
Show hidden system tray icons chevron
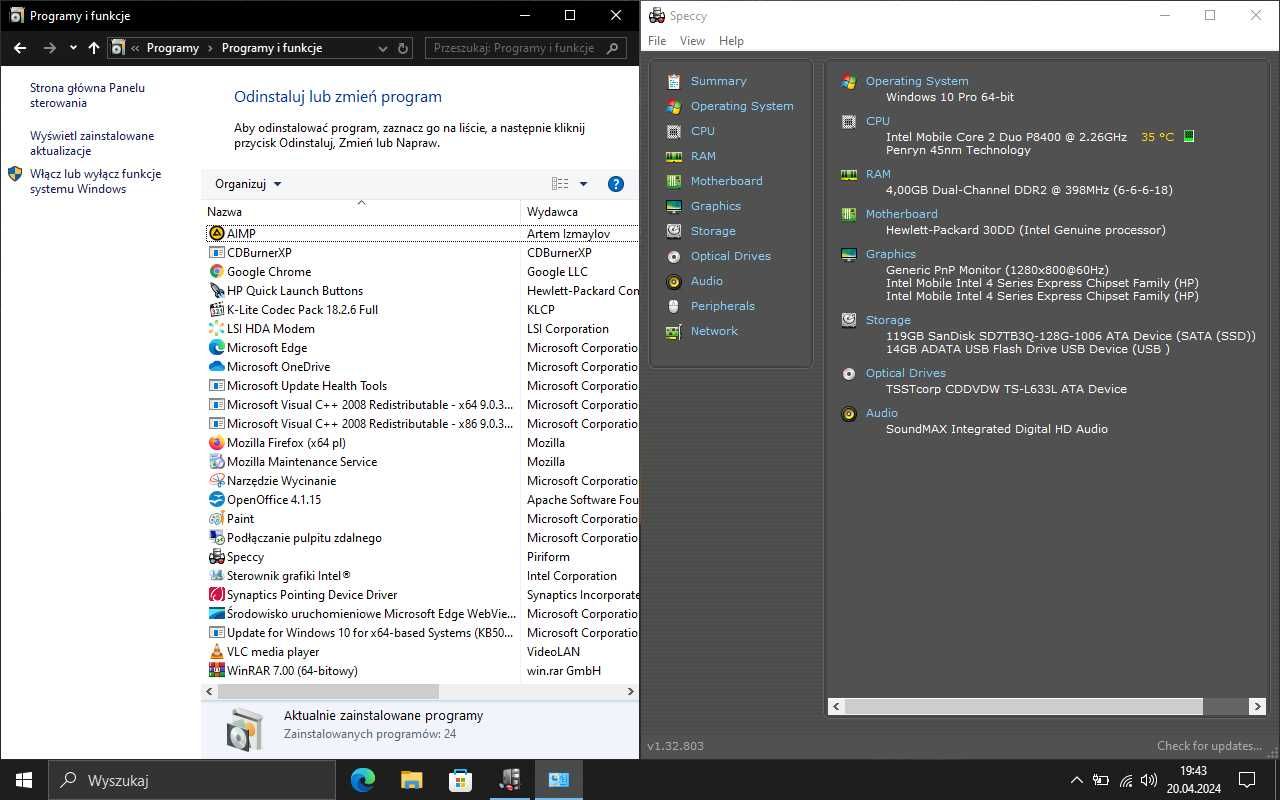click(1076, 780)
